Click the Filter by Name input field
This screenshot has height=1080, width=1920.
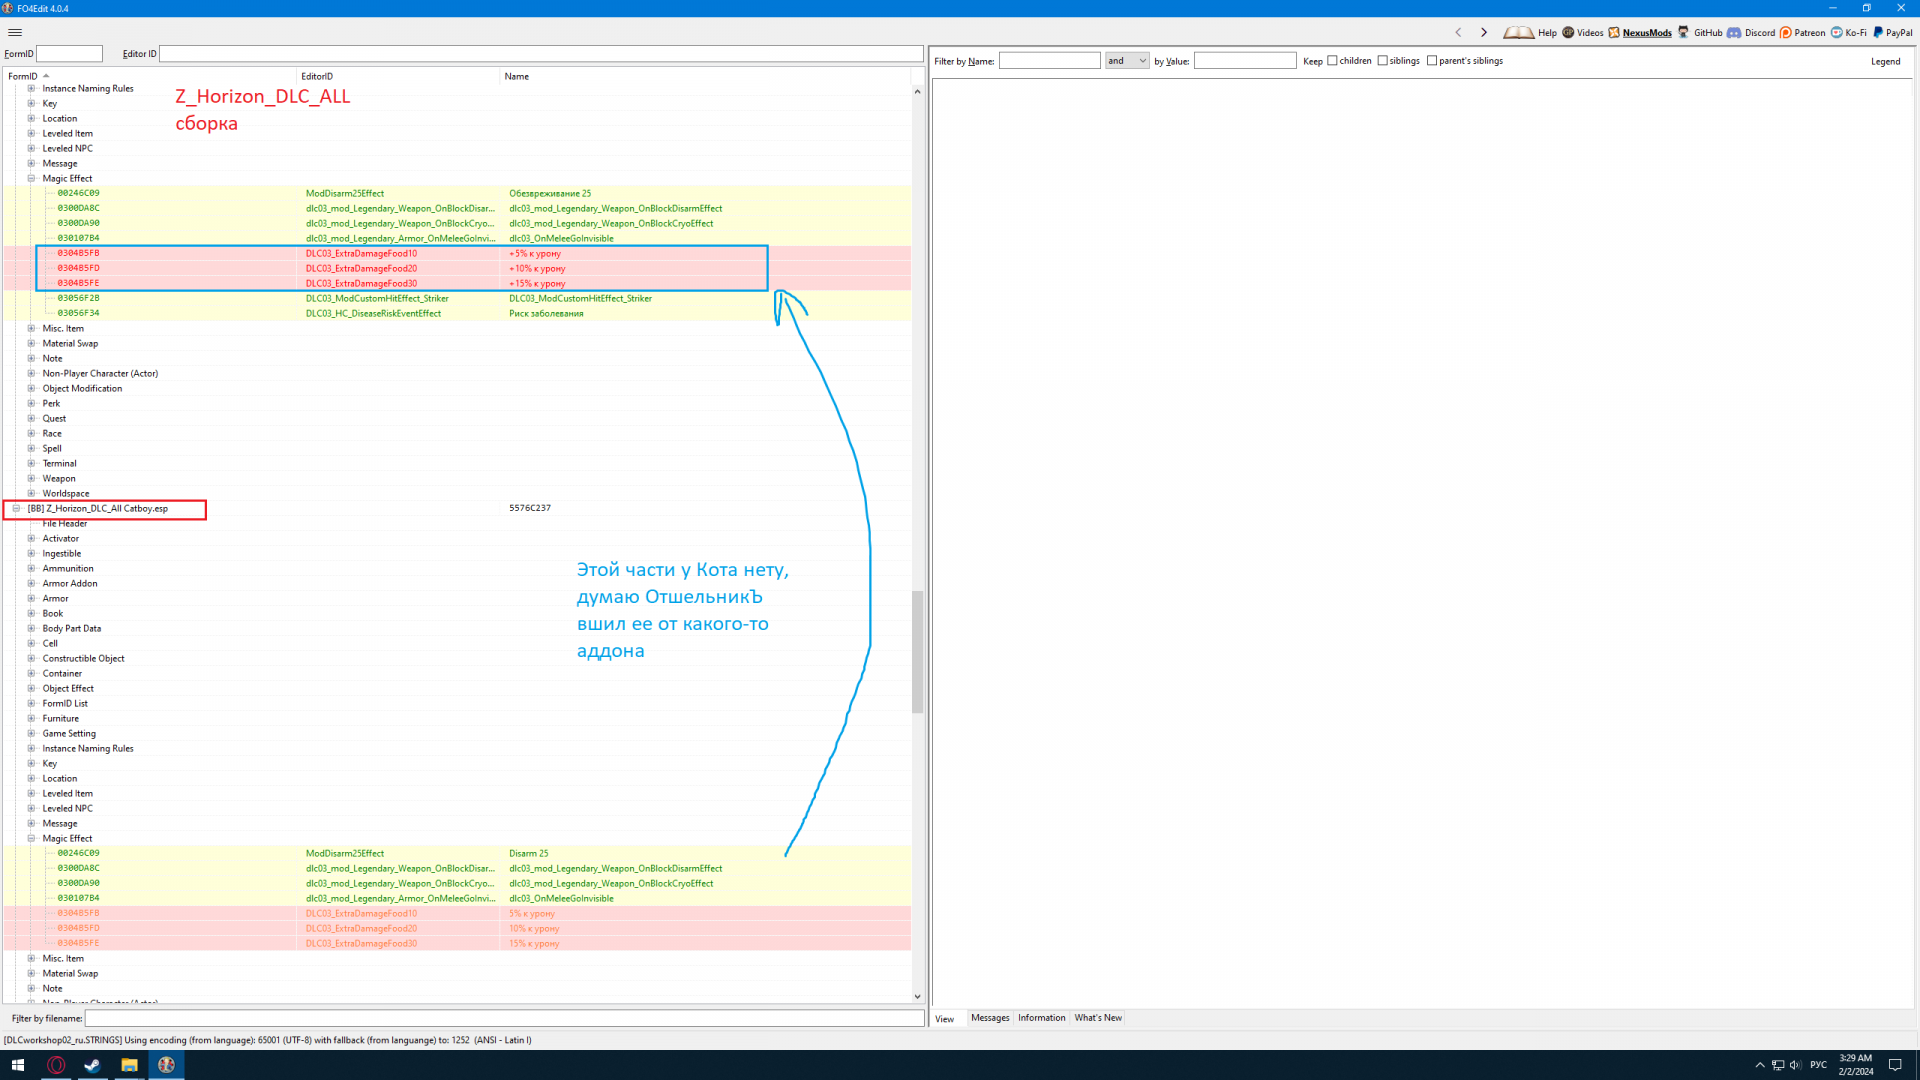pos(1049,61)
